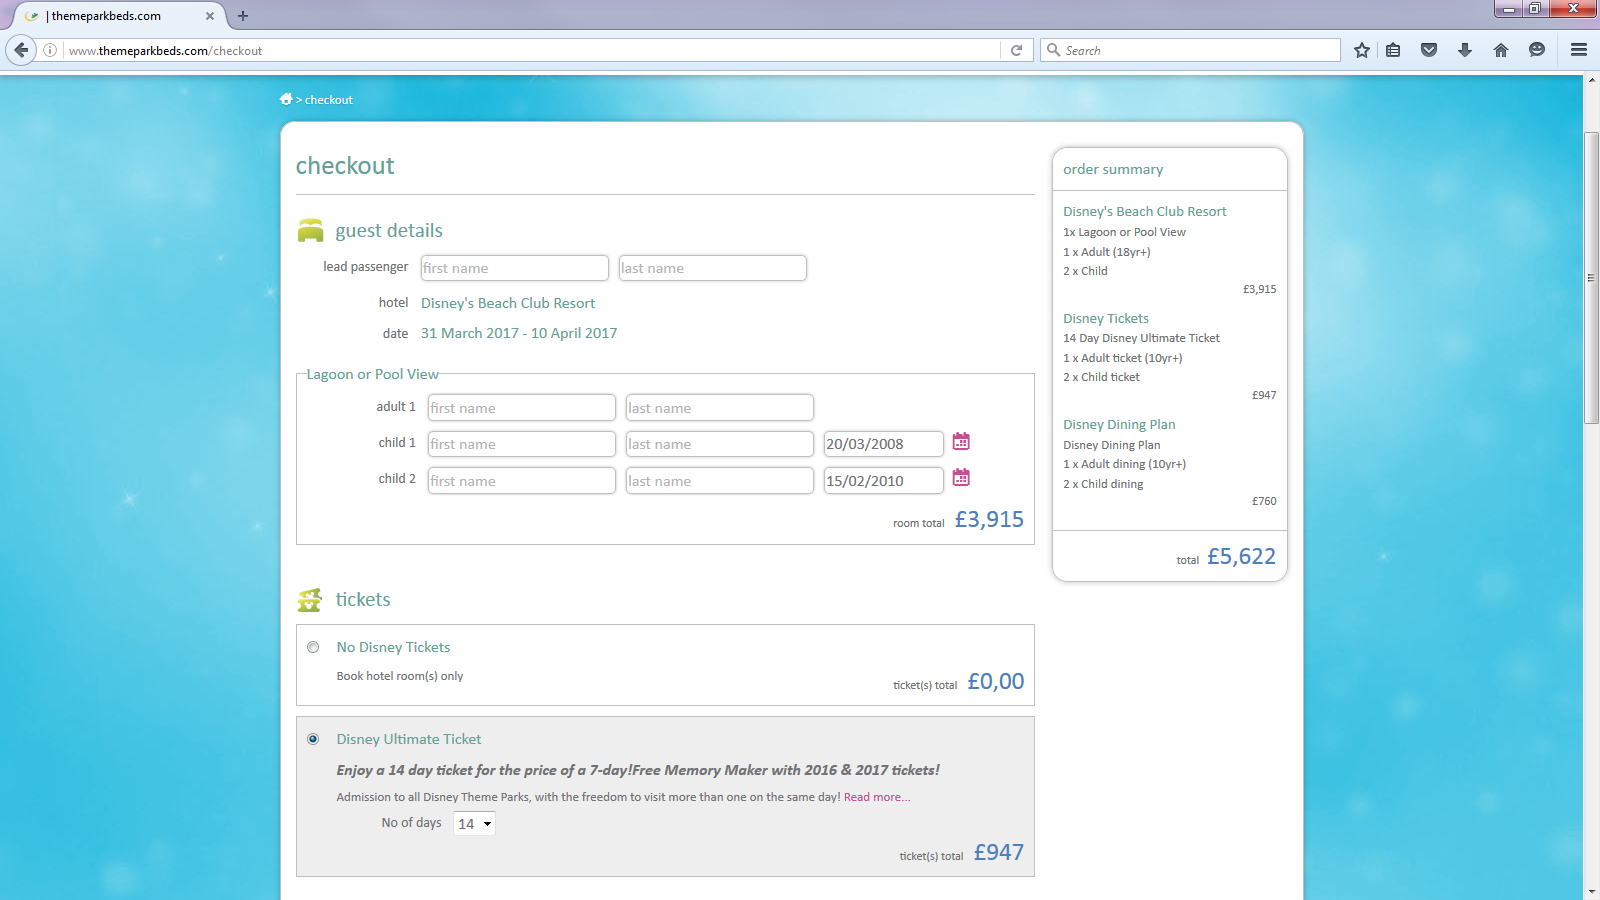Click the Read more link

[x=877, y=797]
